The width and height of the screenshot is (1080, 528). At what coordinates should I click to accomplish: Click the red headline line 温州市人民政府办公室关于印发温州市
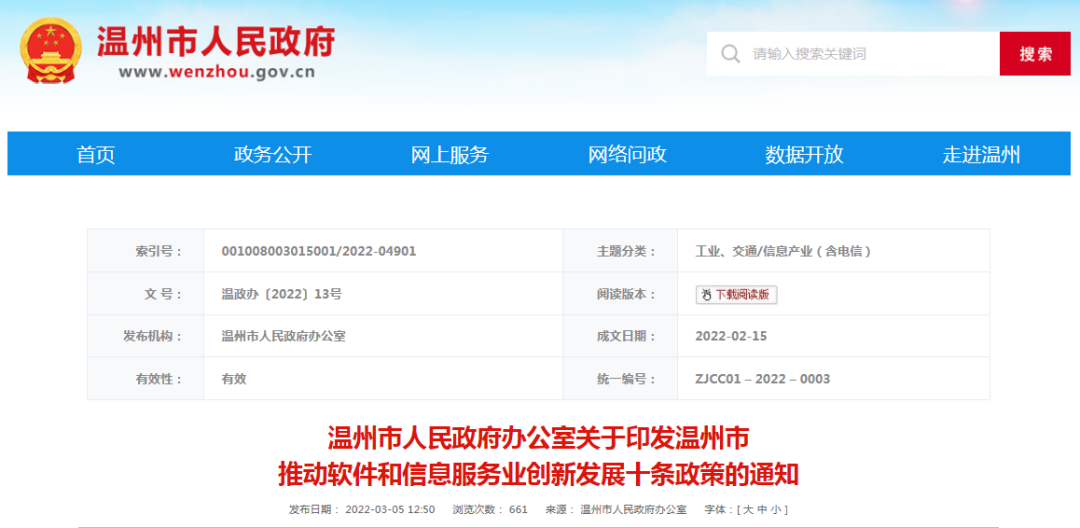click(538, 437)
